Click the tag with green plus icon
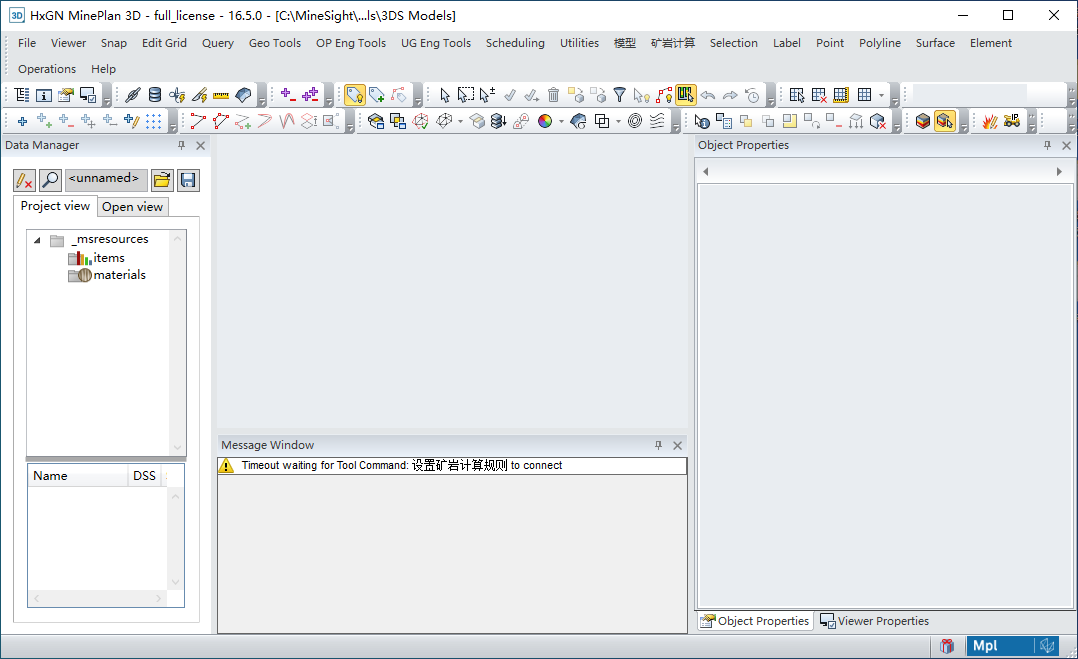1078x659 pixels. (x=376, y=95)
